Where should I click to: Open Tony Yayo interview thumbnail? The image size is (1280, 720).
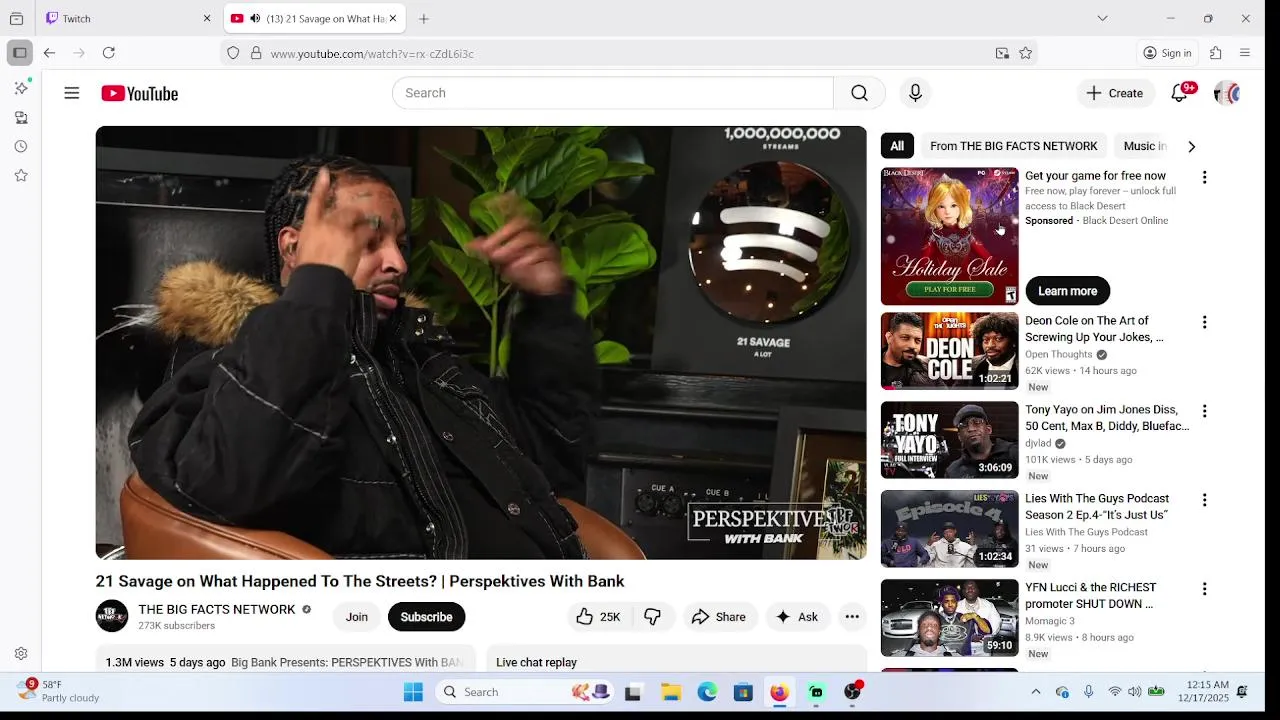949,440
